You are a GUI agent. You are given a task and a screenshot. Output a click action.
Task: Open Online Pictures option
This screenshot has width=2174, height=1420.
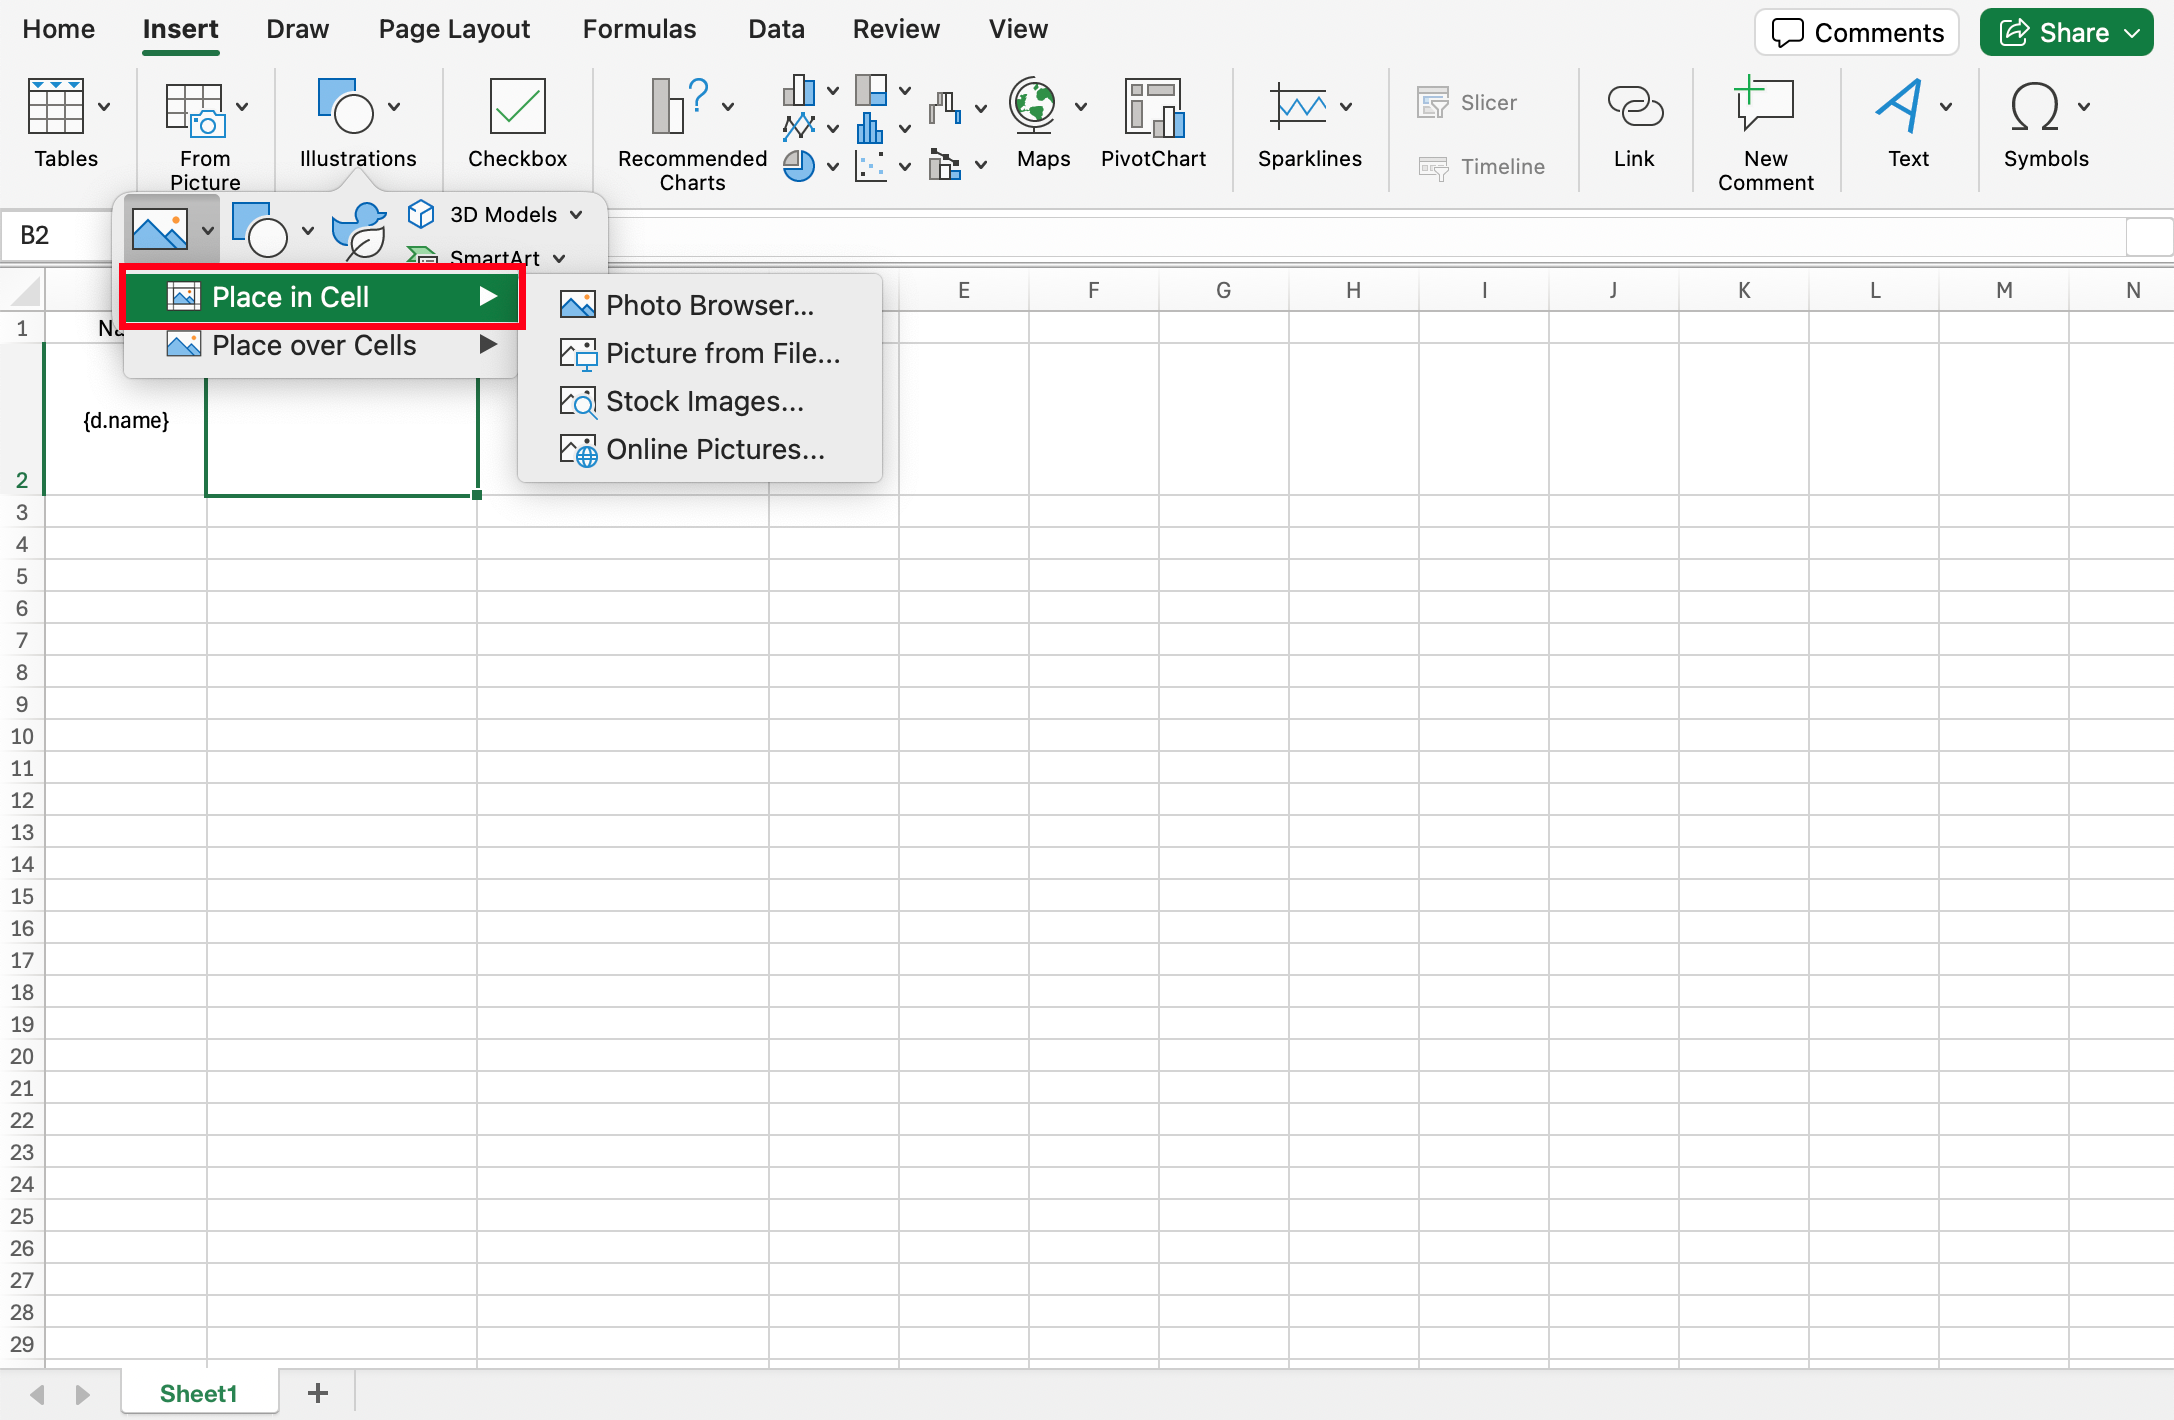point(714,449)
